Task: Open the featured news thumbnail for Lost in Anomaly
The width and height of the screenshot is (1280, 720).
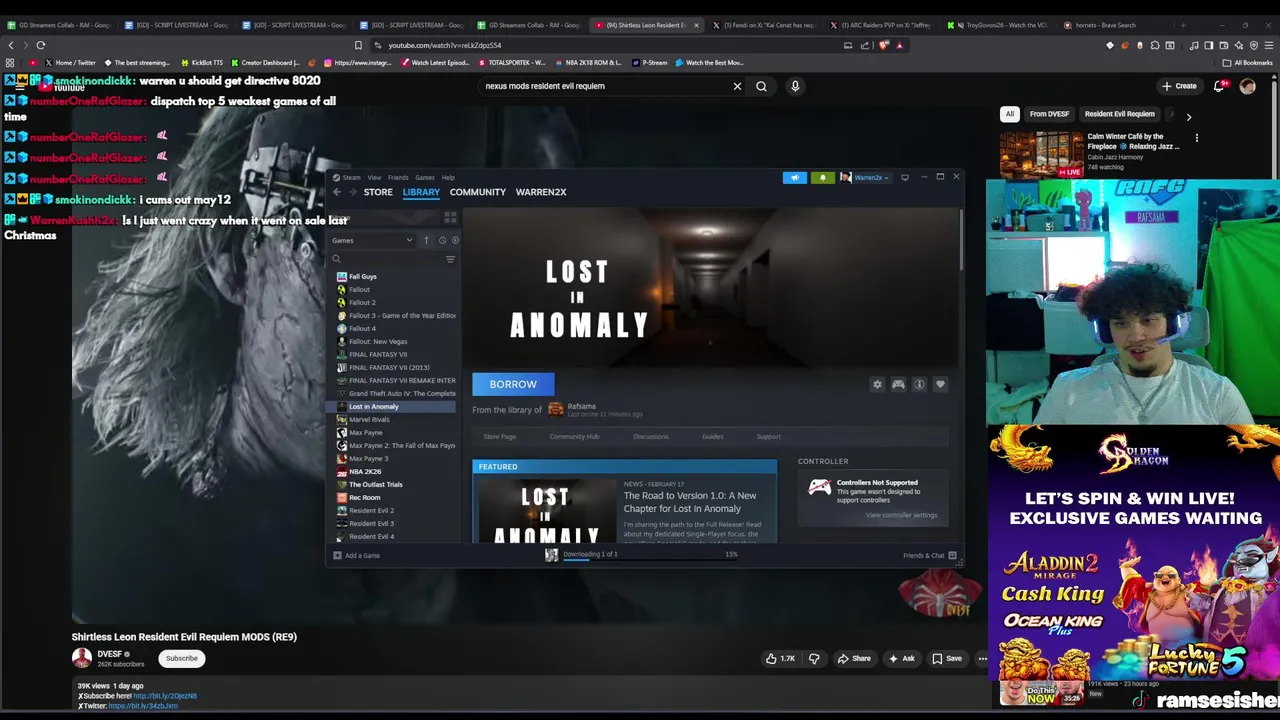Action: (x=546, y=510)
